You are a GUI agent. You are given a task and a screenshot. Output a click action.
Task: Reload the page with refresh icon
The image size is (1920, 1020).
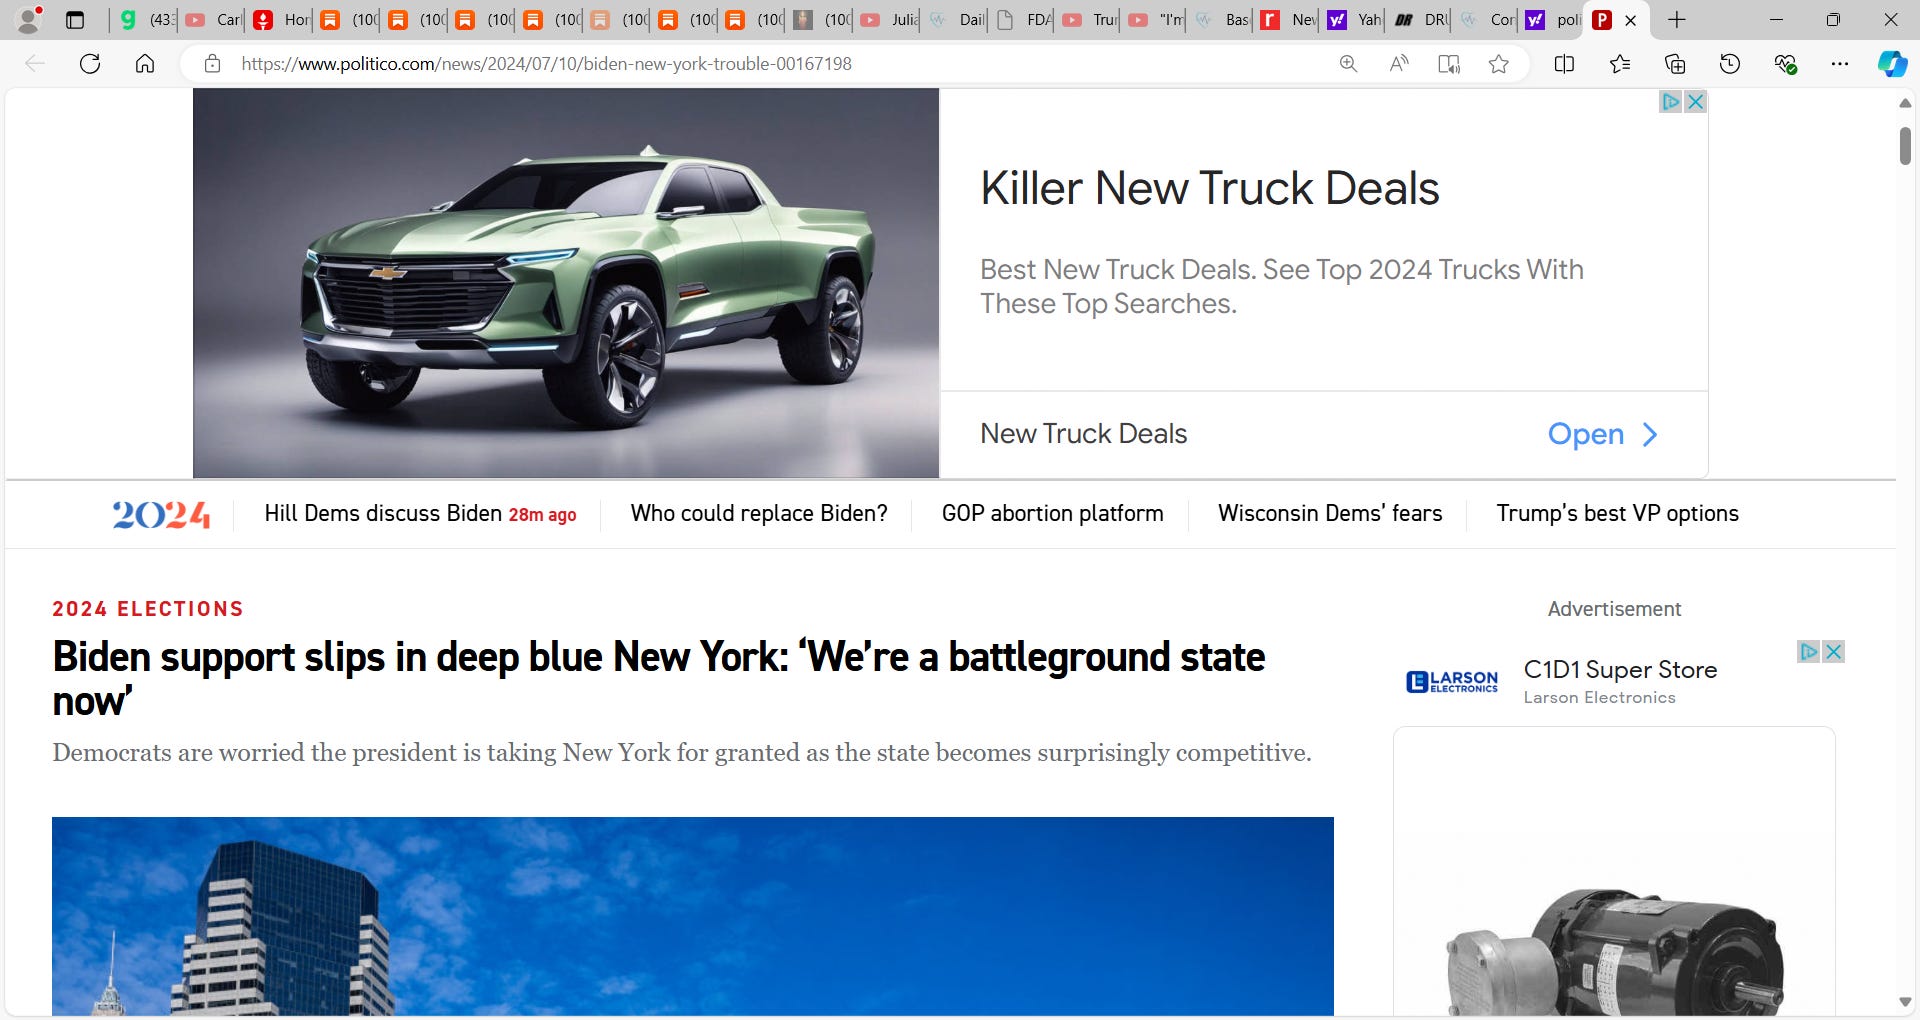(90, 64)
